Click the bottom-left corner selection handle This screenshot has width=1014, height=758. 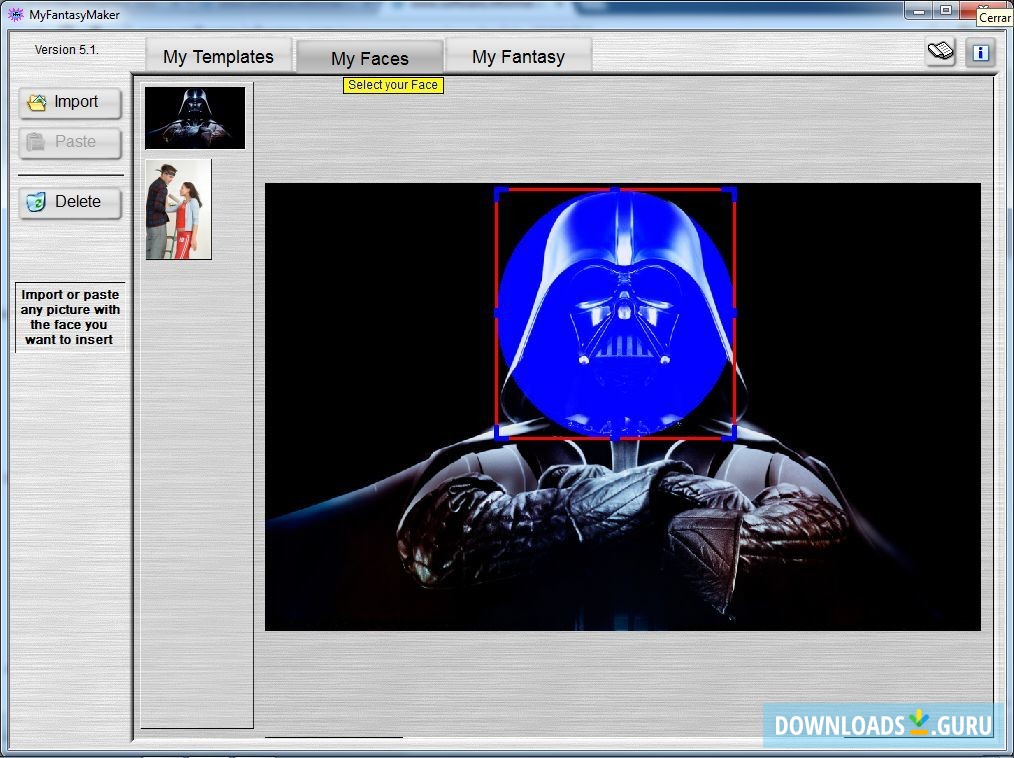point(499,434)
